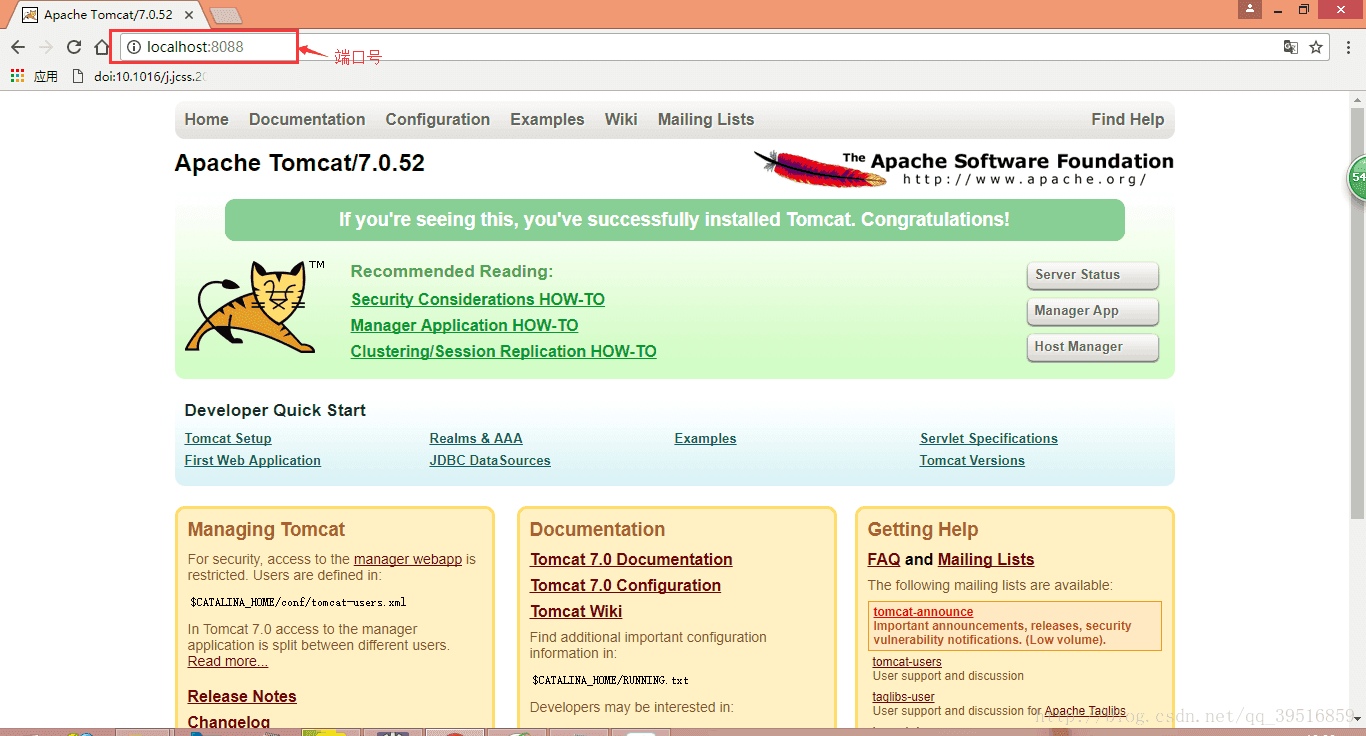Open the JDBC DataSources link
1366x736 pixels.
coord(490,460)
